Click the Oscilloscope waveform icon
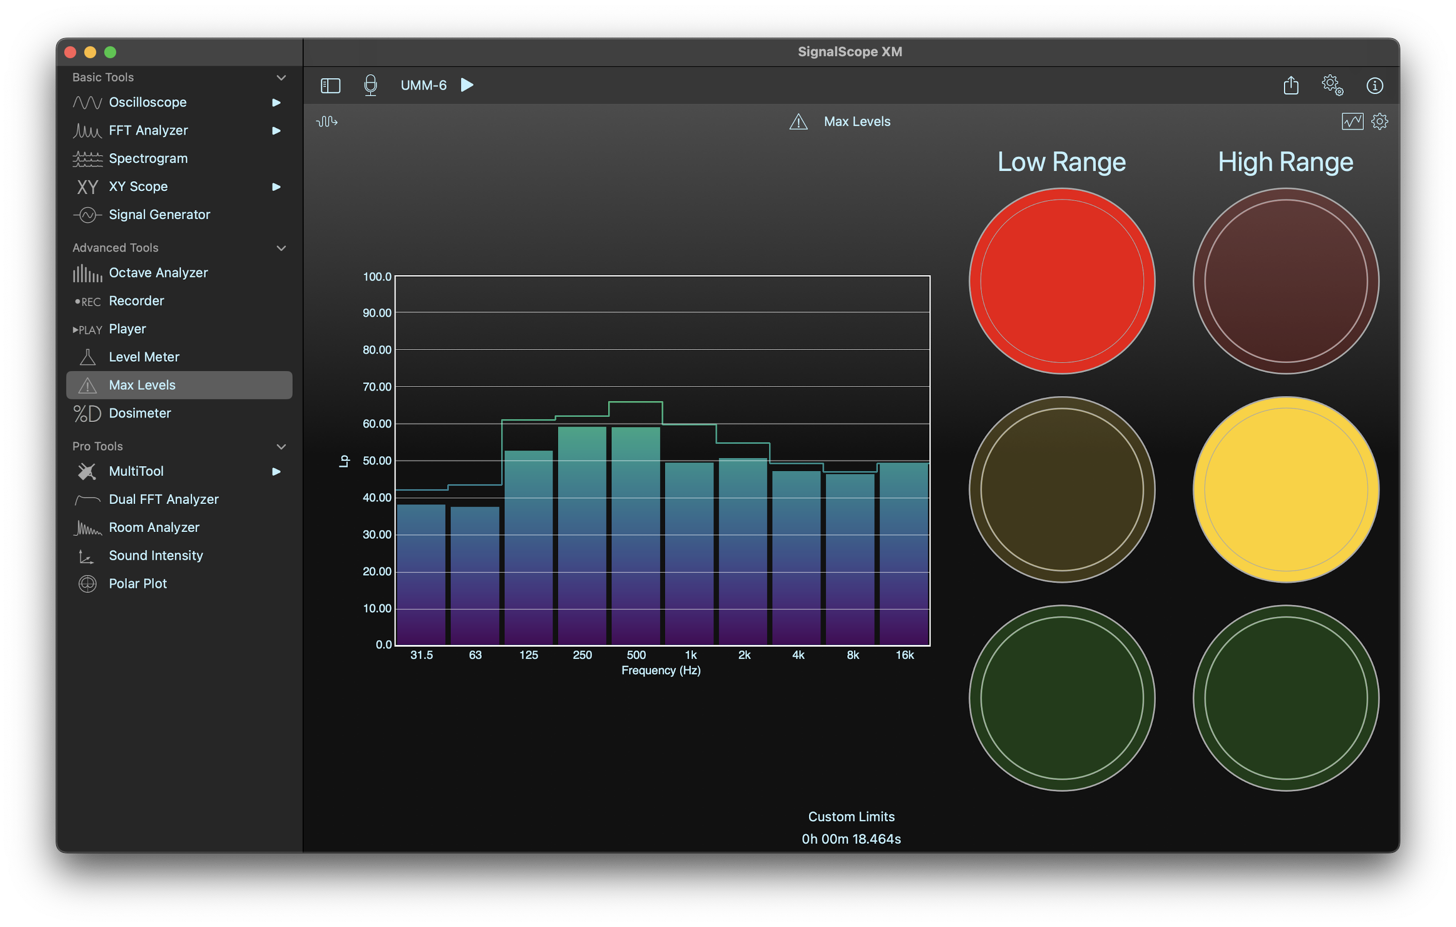The height and width of the screenshot is (927, 1456). coord(87,103)
